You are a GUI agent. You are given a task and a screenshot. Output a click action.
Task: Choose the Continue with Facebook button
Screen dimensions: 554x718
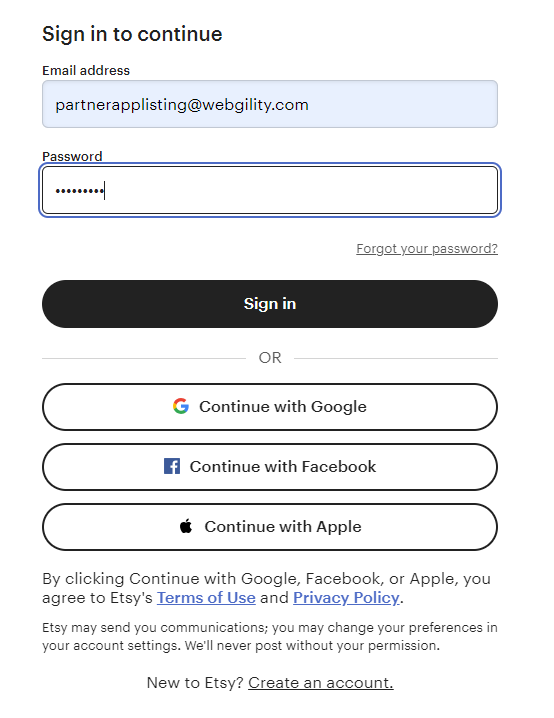pyautogui.click(x=270, y=467)
